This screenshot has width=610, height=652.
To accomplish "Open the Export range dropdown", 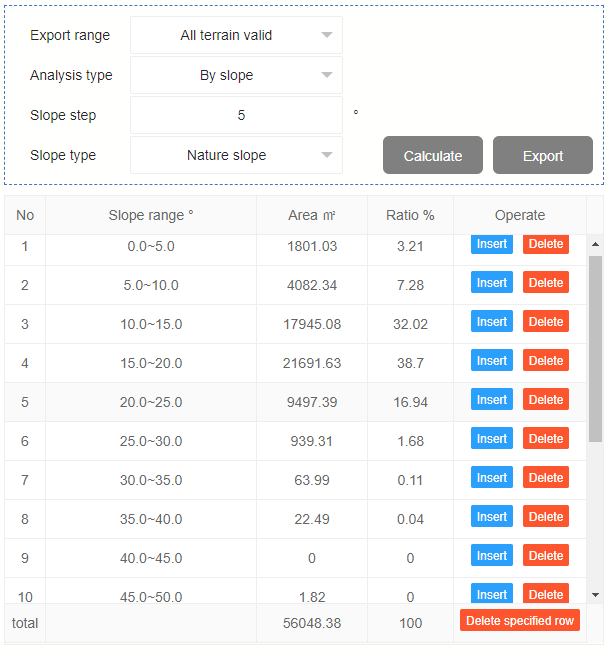I will coord(236,35).
